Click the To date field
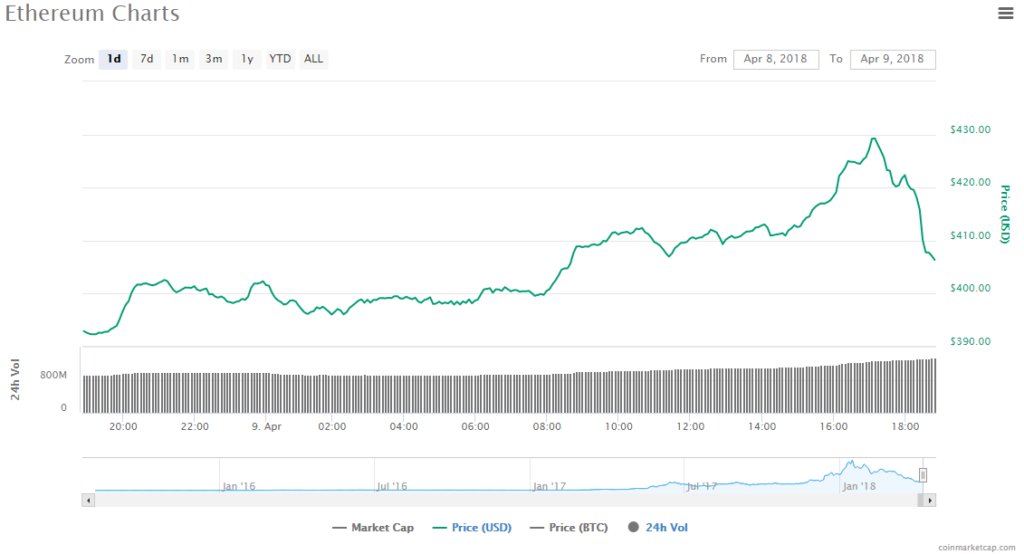 coord(893,59)
